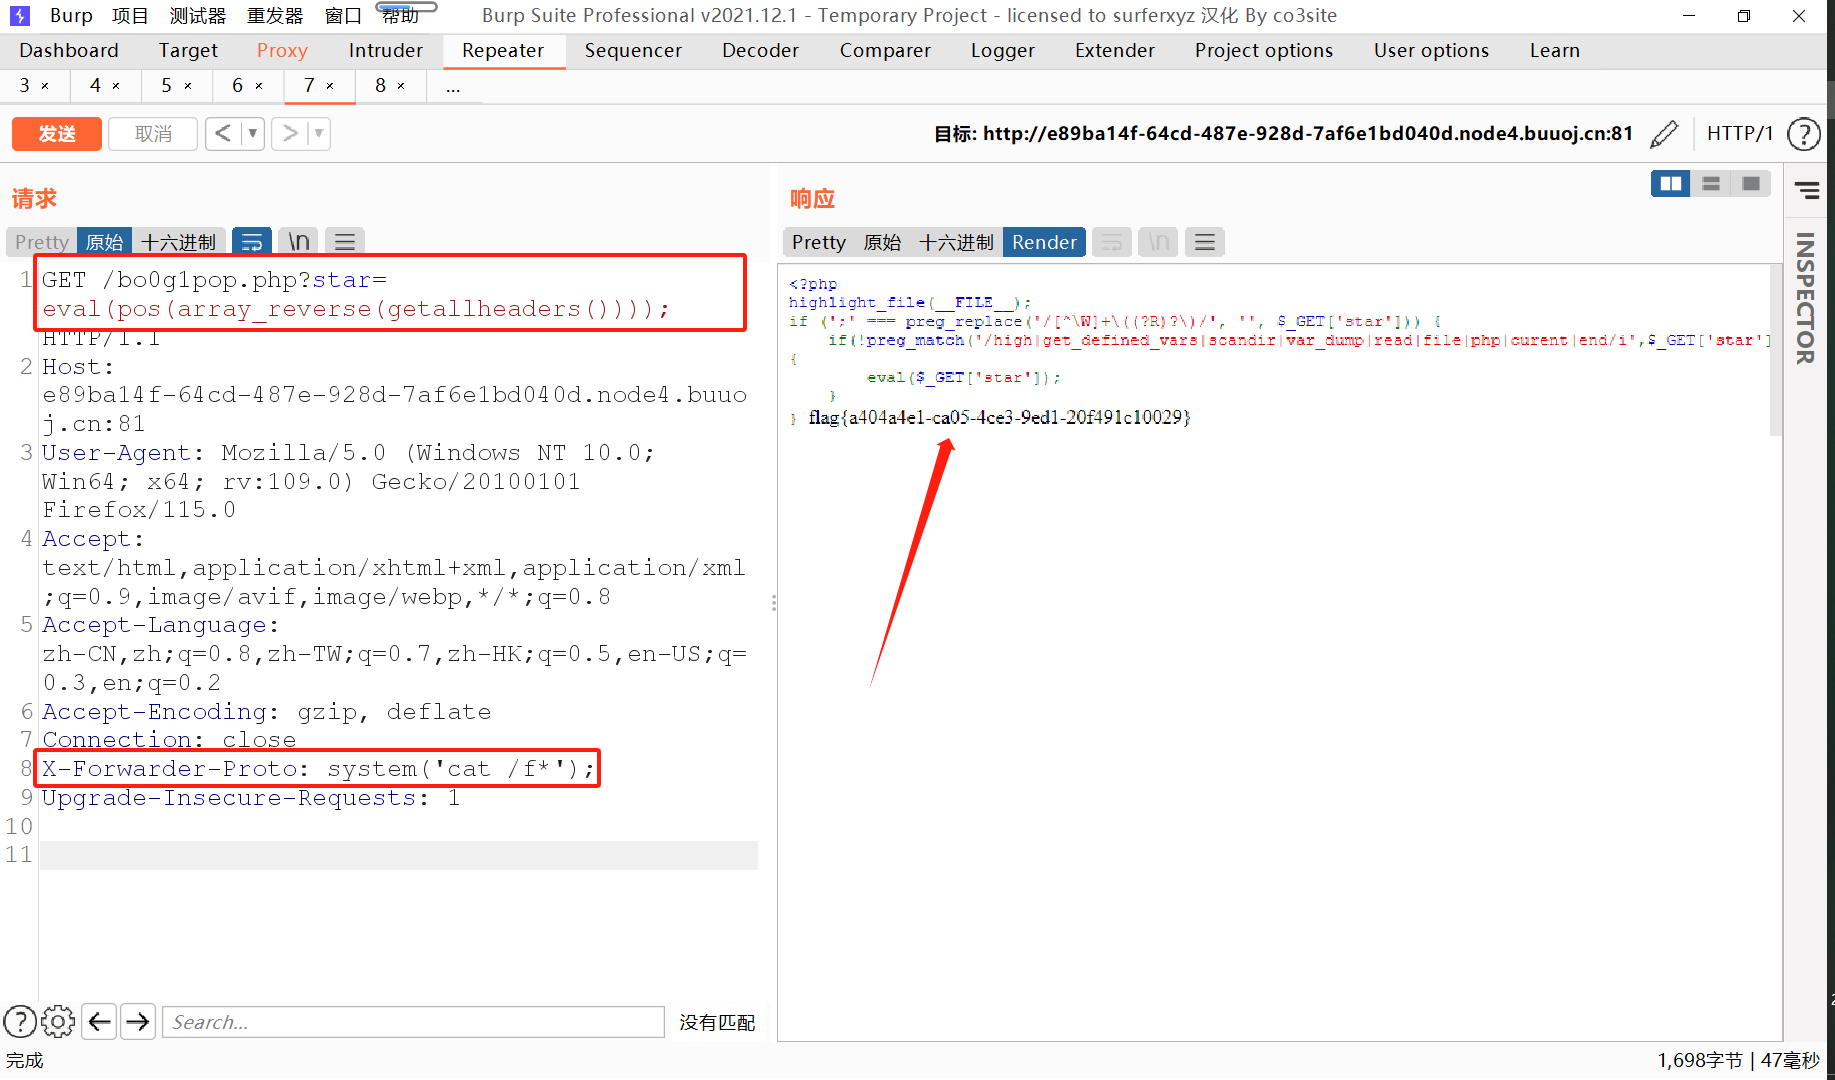The width and height of the screenshot is (1835, 1080).
Task: Switch to the Decoder tab
Action: pos(760,50)
